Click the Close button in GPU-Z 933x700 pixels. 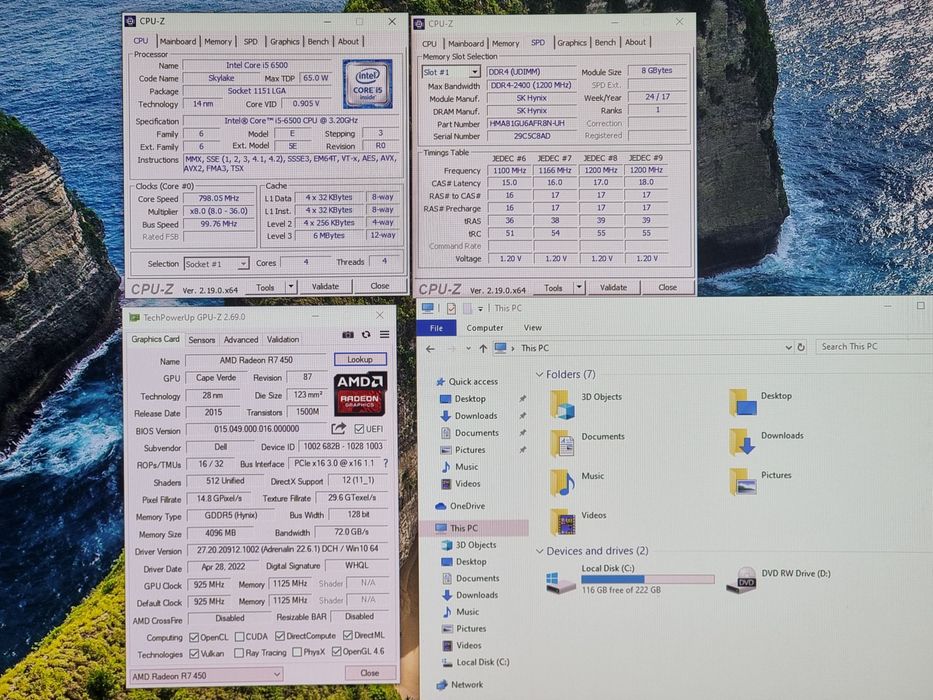(370, 673)
